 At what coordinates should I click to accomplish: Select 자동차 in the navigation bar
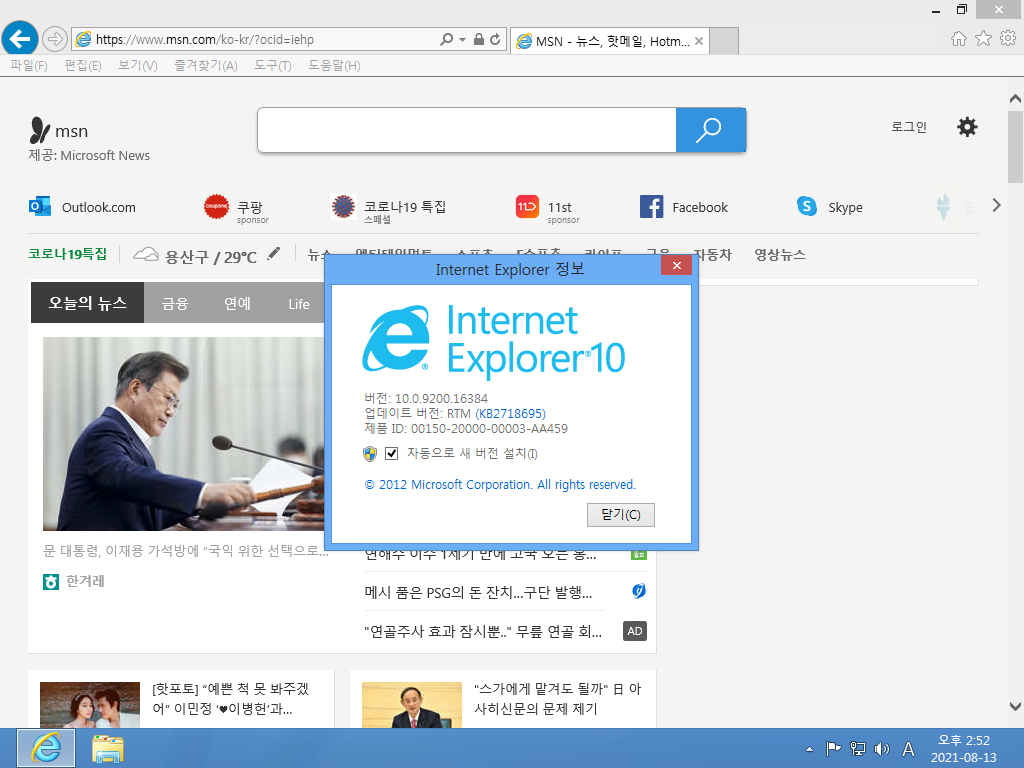pos(713,255)
